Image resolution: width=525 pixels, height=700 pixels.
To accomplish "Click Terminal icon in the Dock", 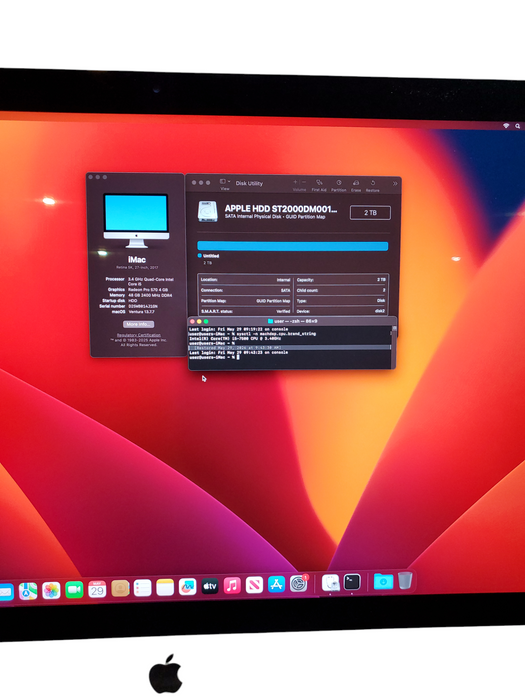I will pos(352,582).
